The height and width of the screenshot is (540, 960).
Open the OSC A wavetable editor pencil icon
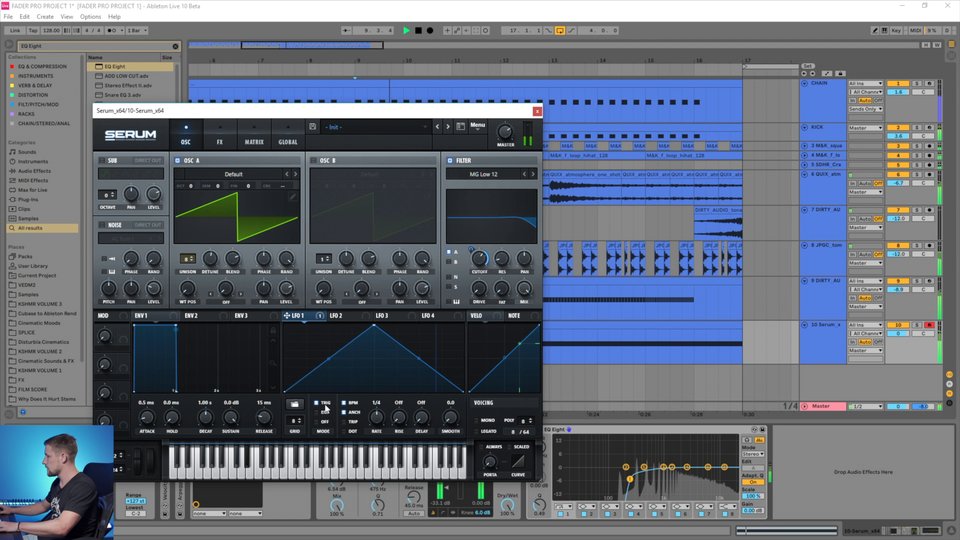pos(293,197)
